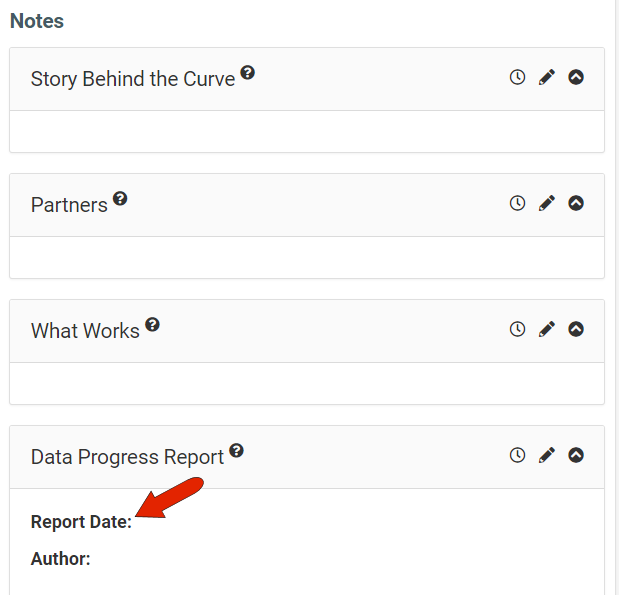Edit the Partners note with pencil
The image size is (619, 595).
coord(547,203)
